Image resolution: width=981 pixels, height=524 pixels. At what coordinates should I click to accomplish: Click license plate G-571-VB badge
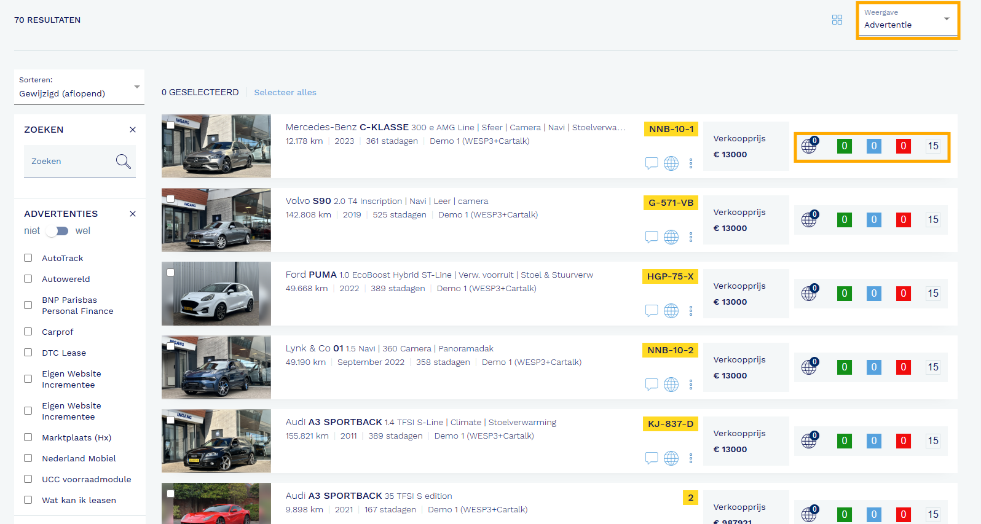671,203
